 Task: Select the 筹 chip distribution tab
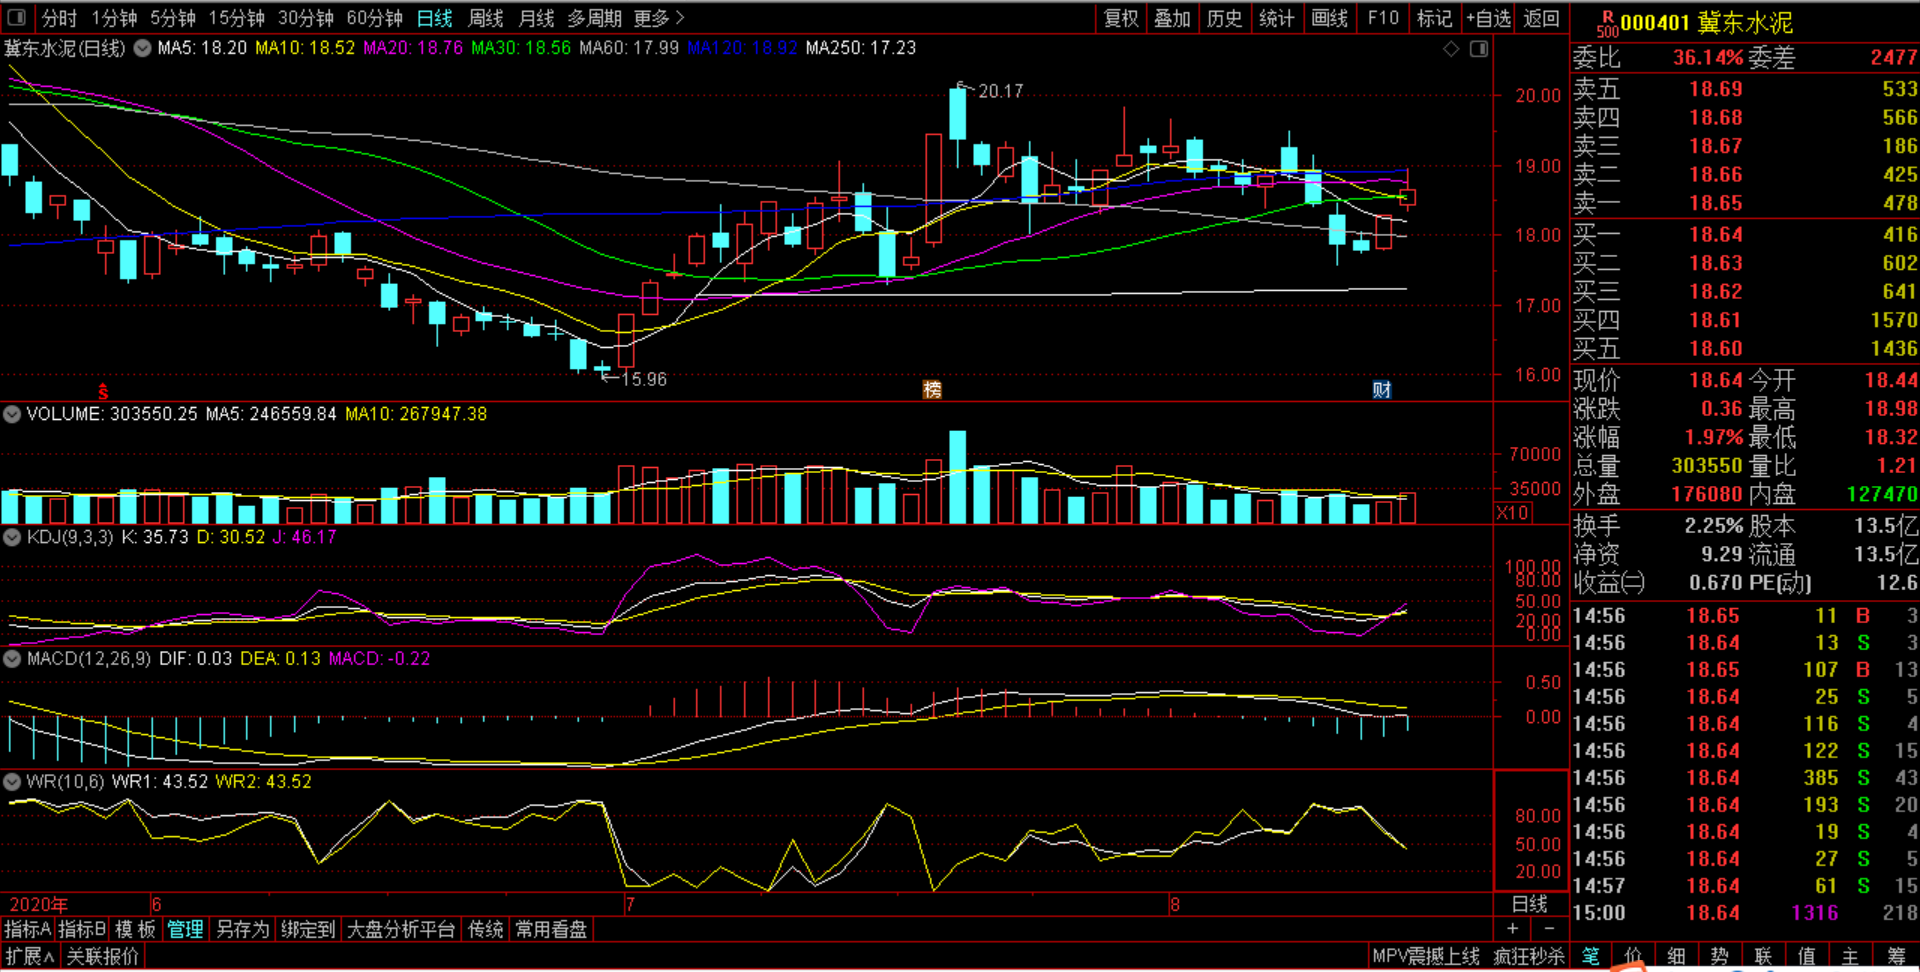tap(1896, 956)
